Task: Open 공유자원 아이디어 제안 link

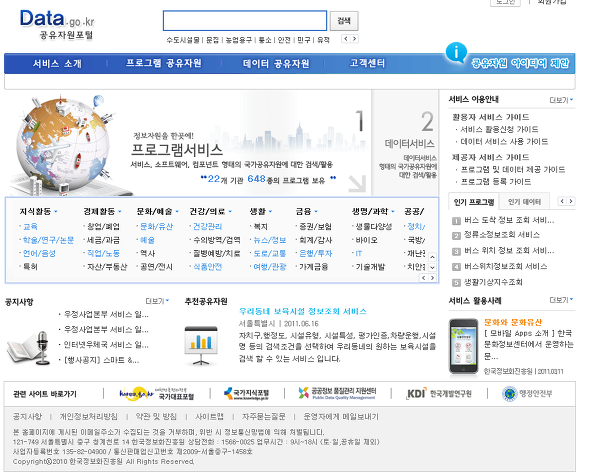Action: [x=520, y=63]
